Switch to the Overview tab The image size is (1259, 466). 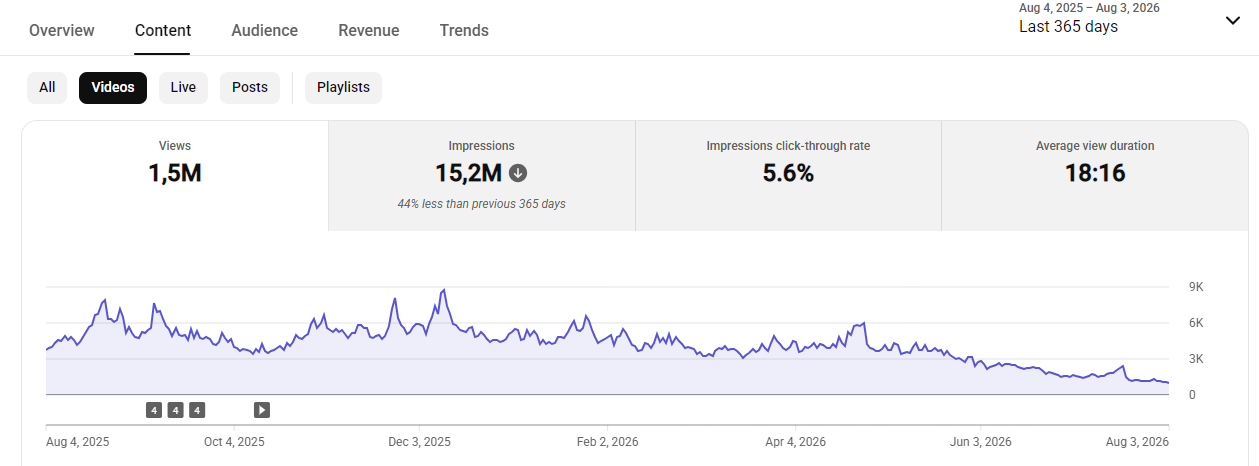click(x=62, y=30)
